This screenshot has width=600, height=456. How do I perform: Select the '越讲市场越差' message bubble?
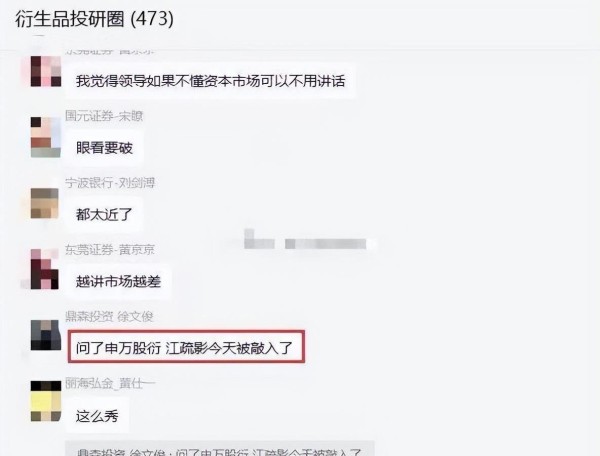118,282
